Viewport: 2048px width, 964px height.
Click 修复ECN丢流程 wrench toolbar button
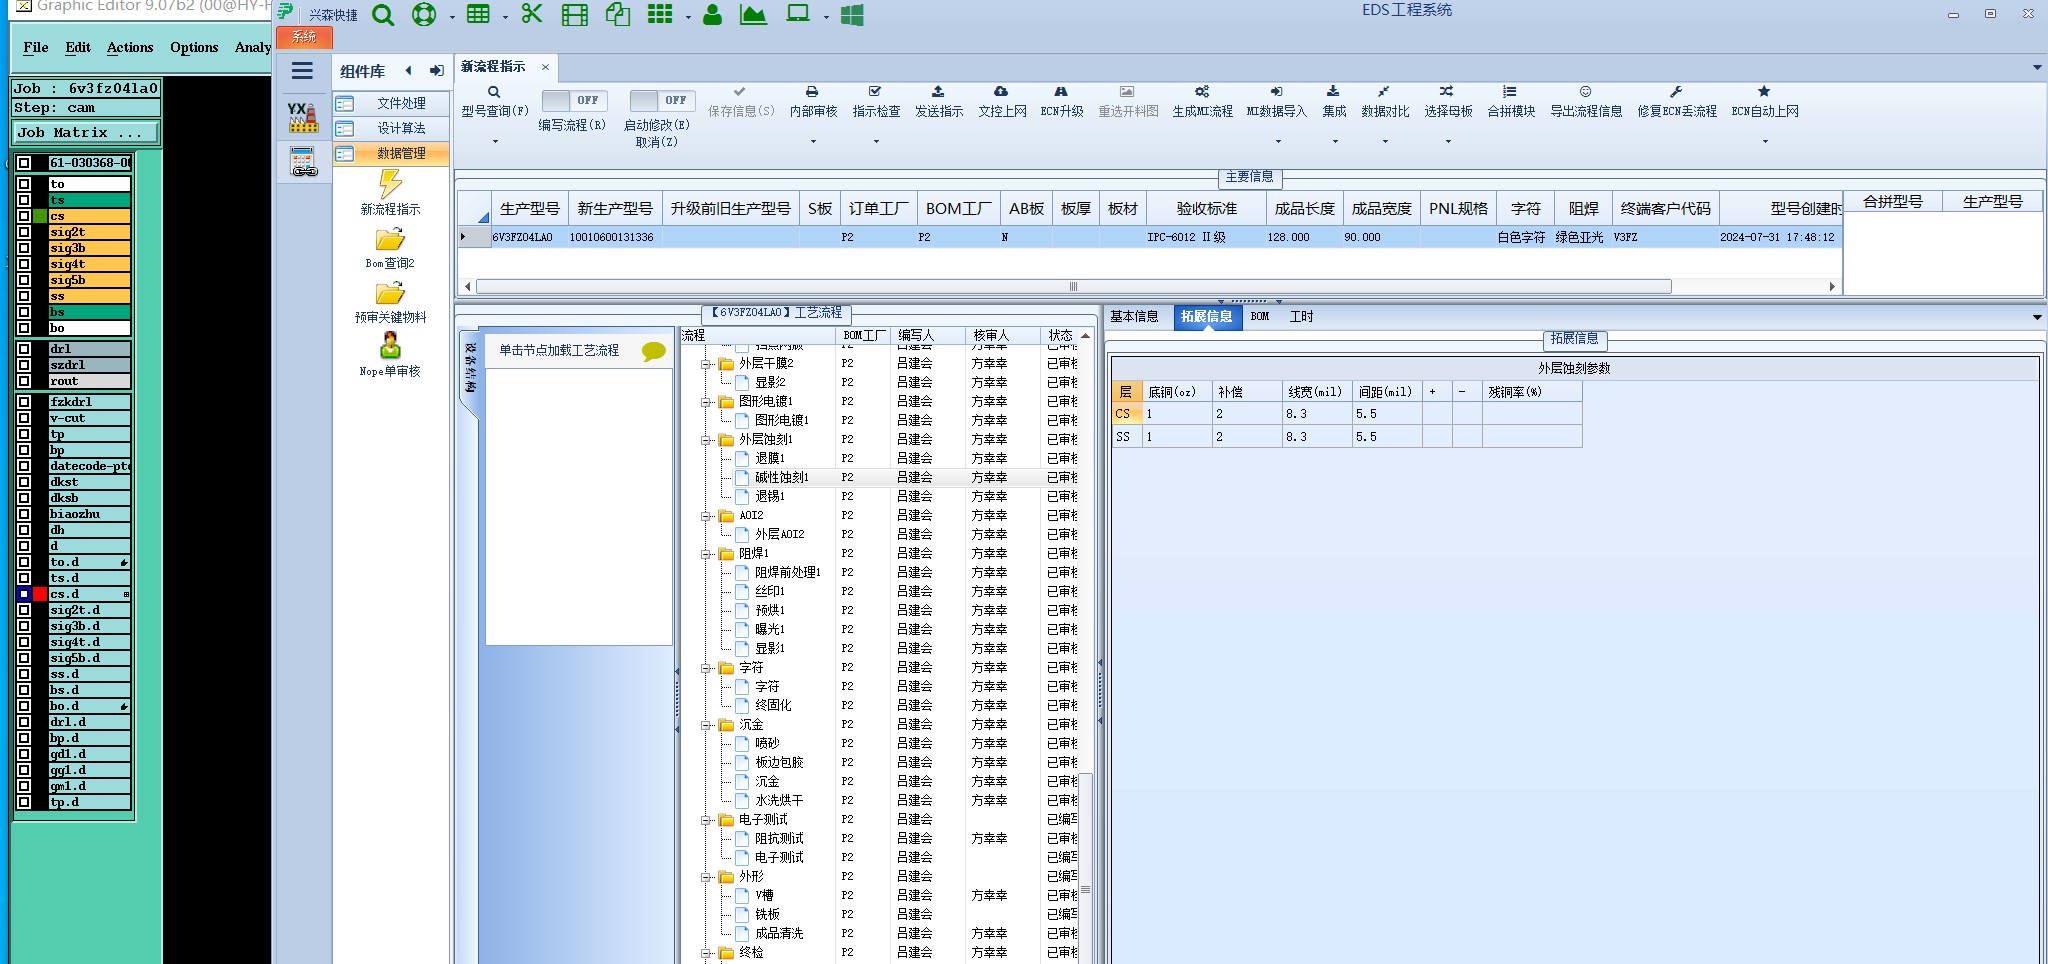click(x=1677, y=102)
